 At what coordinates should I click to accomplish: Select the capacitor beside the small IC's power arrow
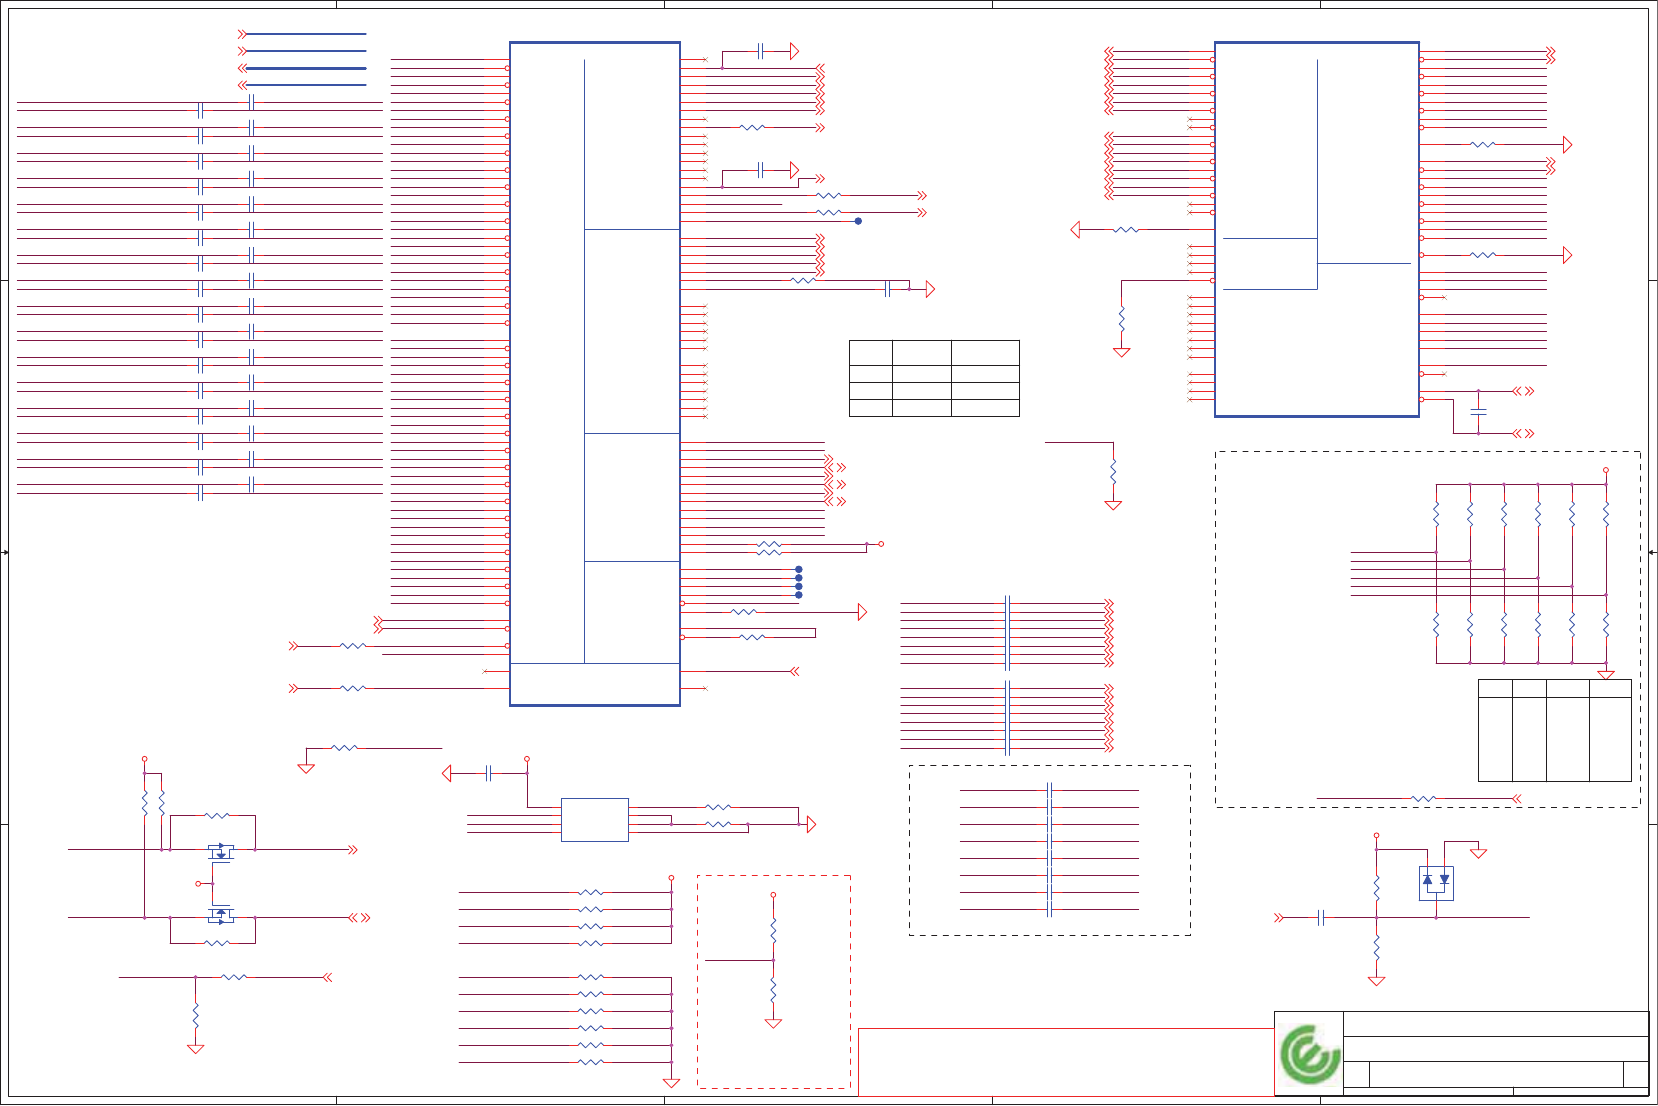point(488,773)
